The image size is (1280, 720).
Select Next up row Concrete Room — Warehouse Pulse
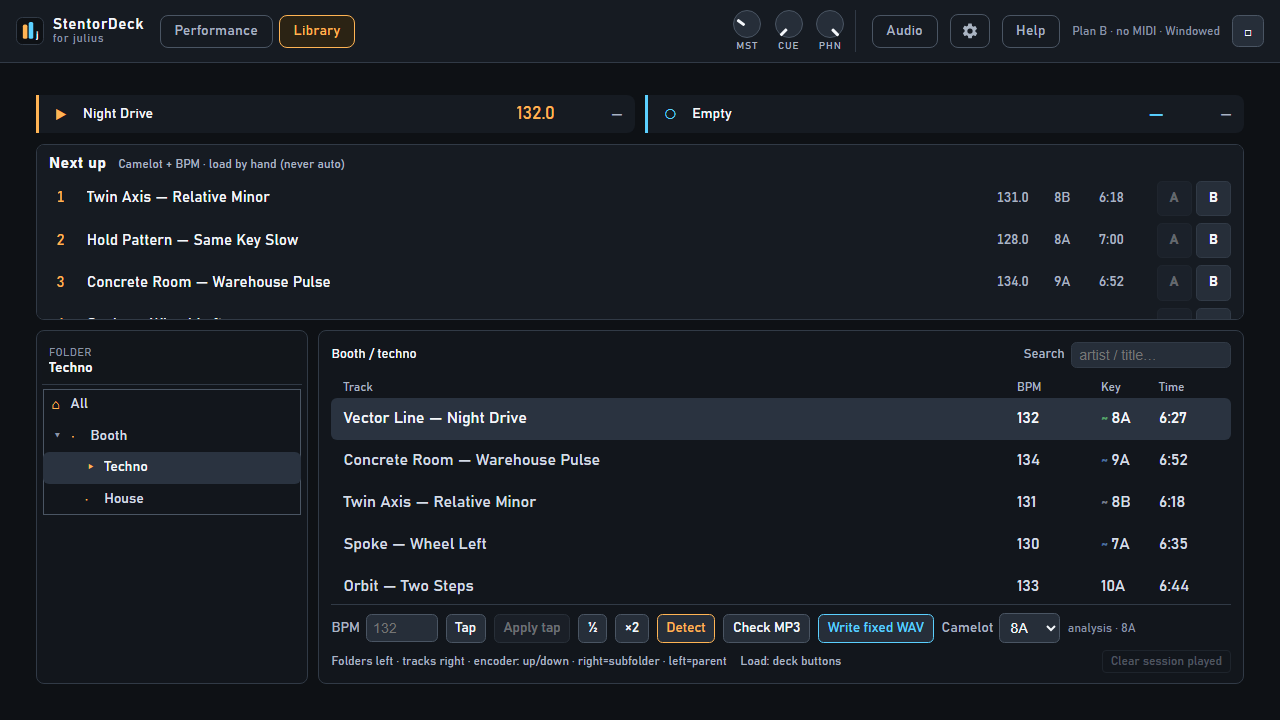coord(640,282)
